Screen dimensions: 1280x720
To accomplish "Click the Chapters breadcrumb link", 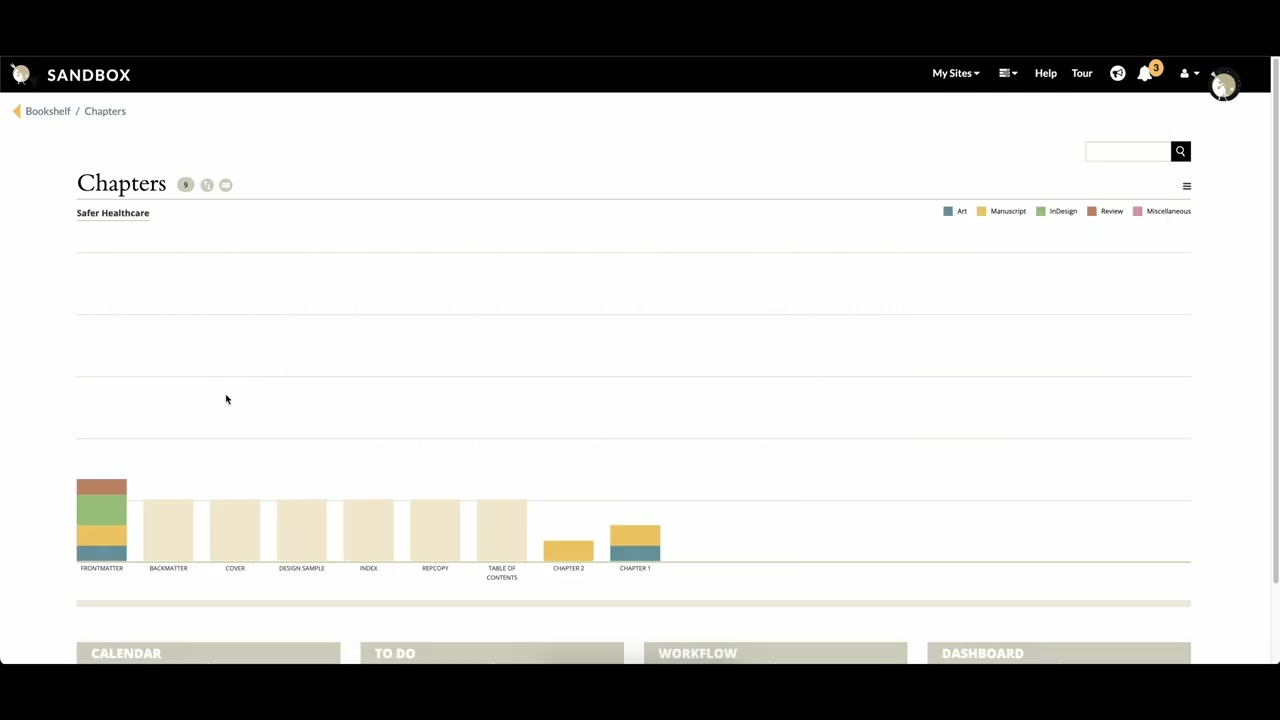I will coord(105,111).
